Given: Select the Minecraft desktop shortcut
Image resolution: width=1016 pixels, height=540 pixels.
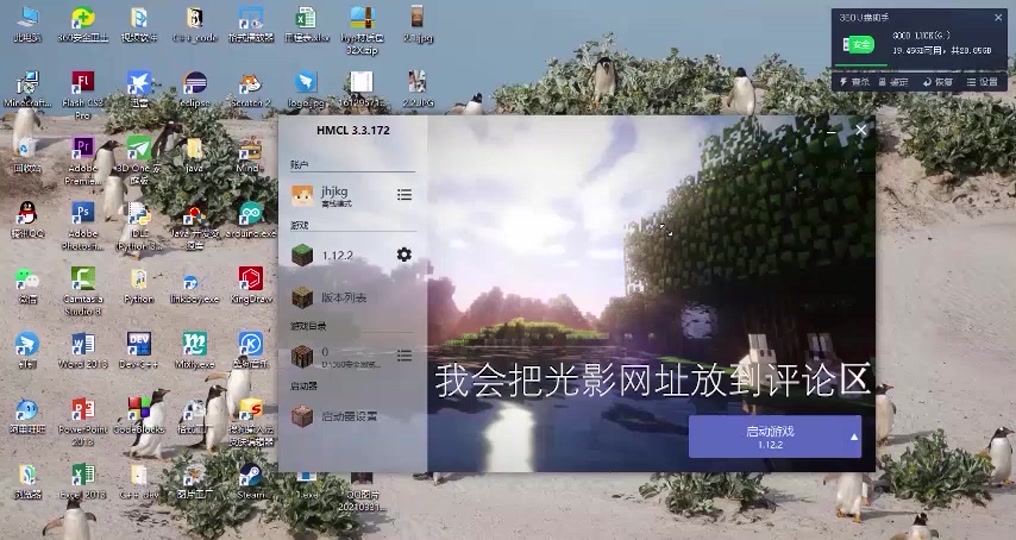Looking at the screenshot, I should point(27,89).
